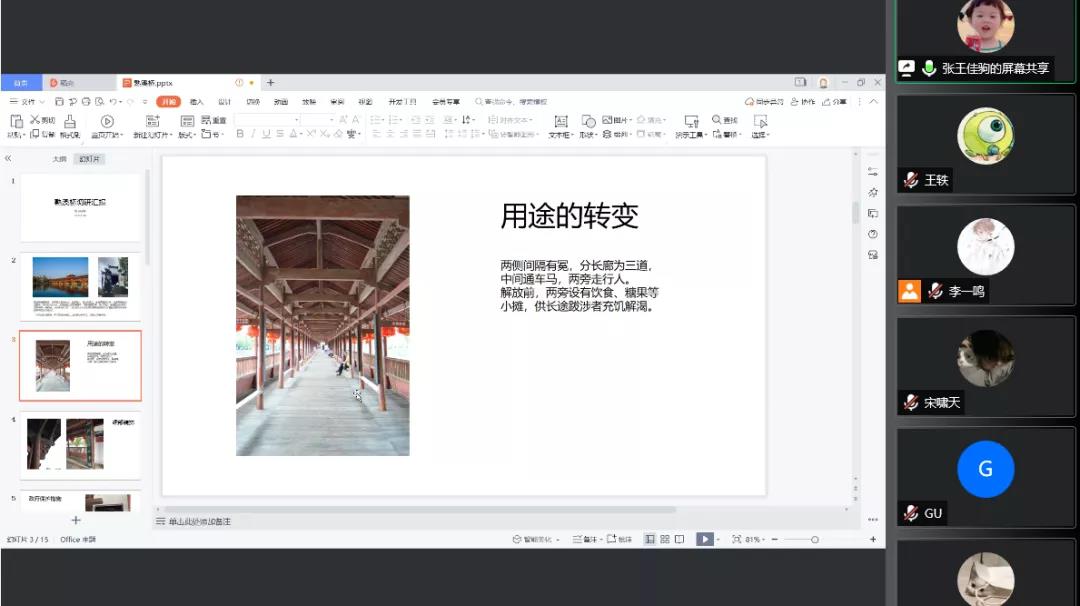Toggle underline text formatting
Viewport: 1080px width, 606px height.
click(266, 134)
